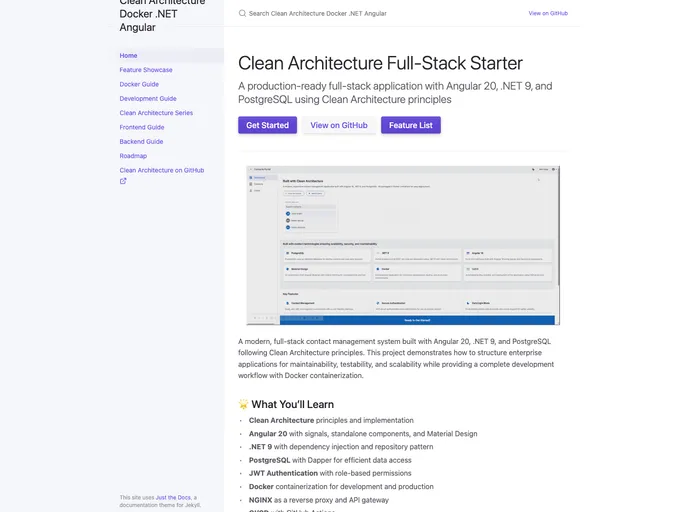Image resolution: width=688 pixels, height=512 pixels.
Task: Navigate to Development Guide
Action: (x=148, y=98)
